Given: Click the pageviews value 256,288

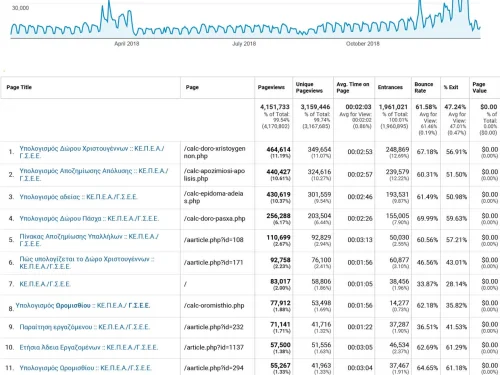Looking at the screenshot, I should (278, 216).
